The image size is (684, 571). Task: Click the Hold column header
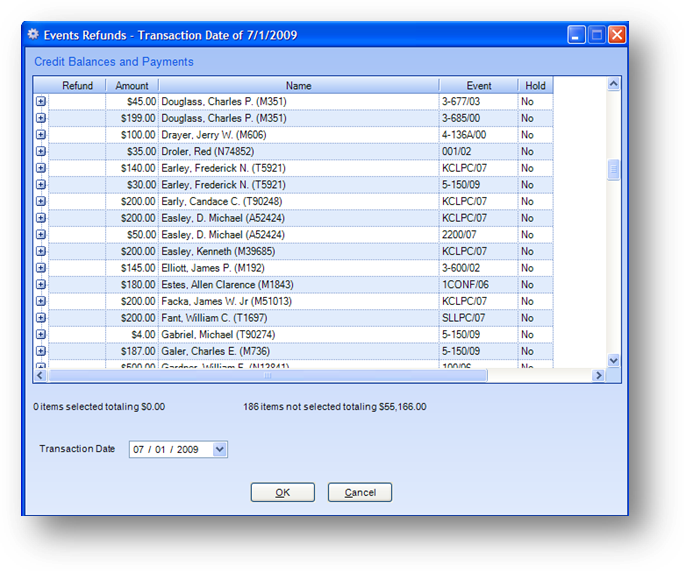point(535,86)
